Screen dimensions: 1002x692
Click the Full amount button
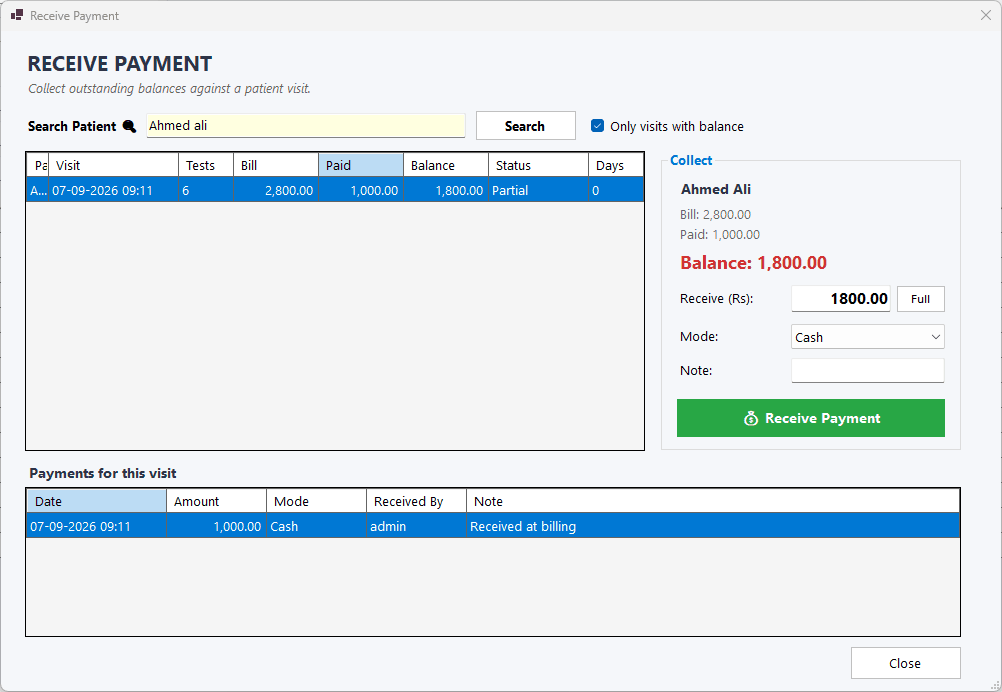pos(920,299)
